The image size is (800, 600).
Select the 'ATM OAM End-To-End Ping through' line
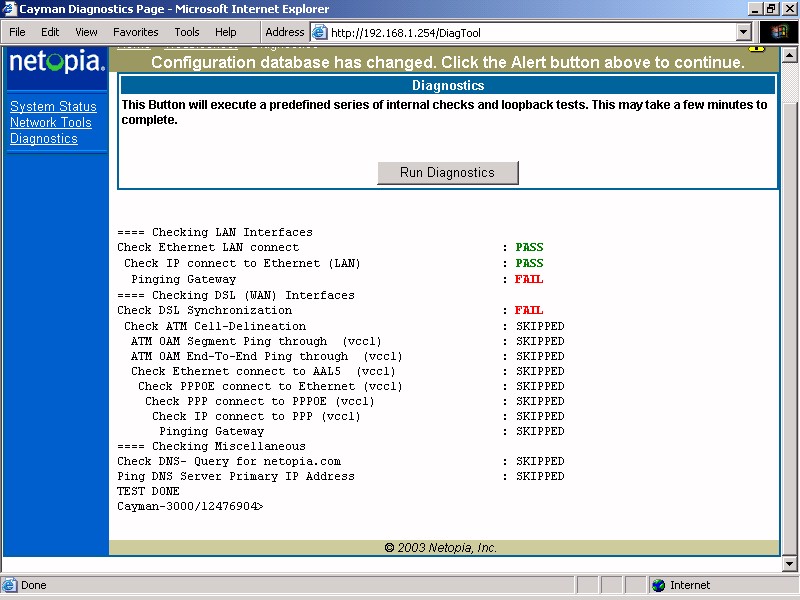pyautogui.click(x=267, y=356)
